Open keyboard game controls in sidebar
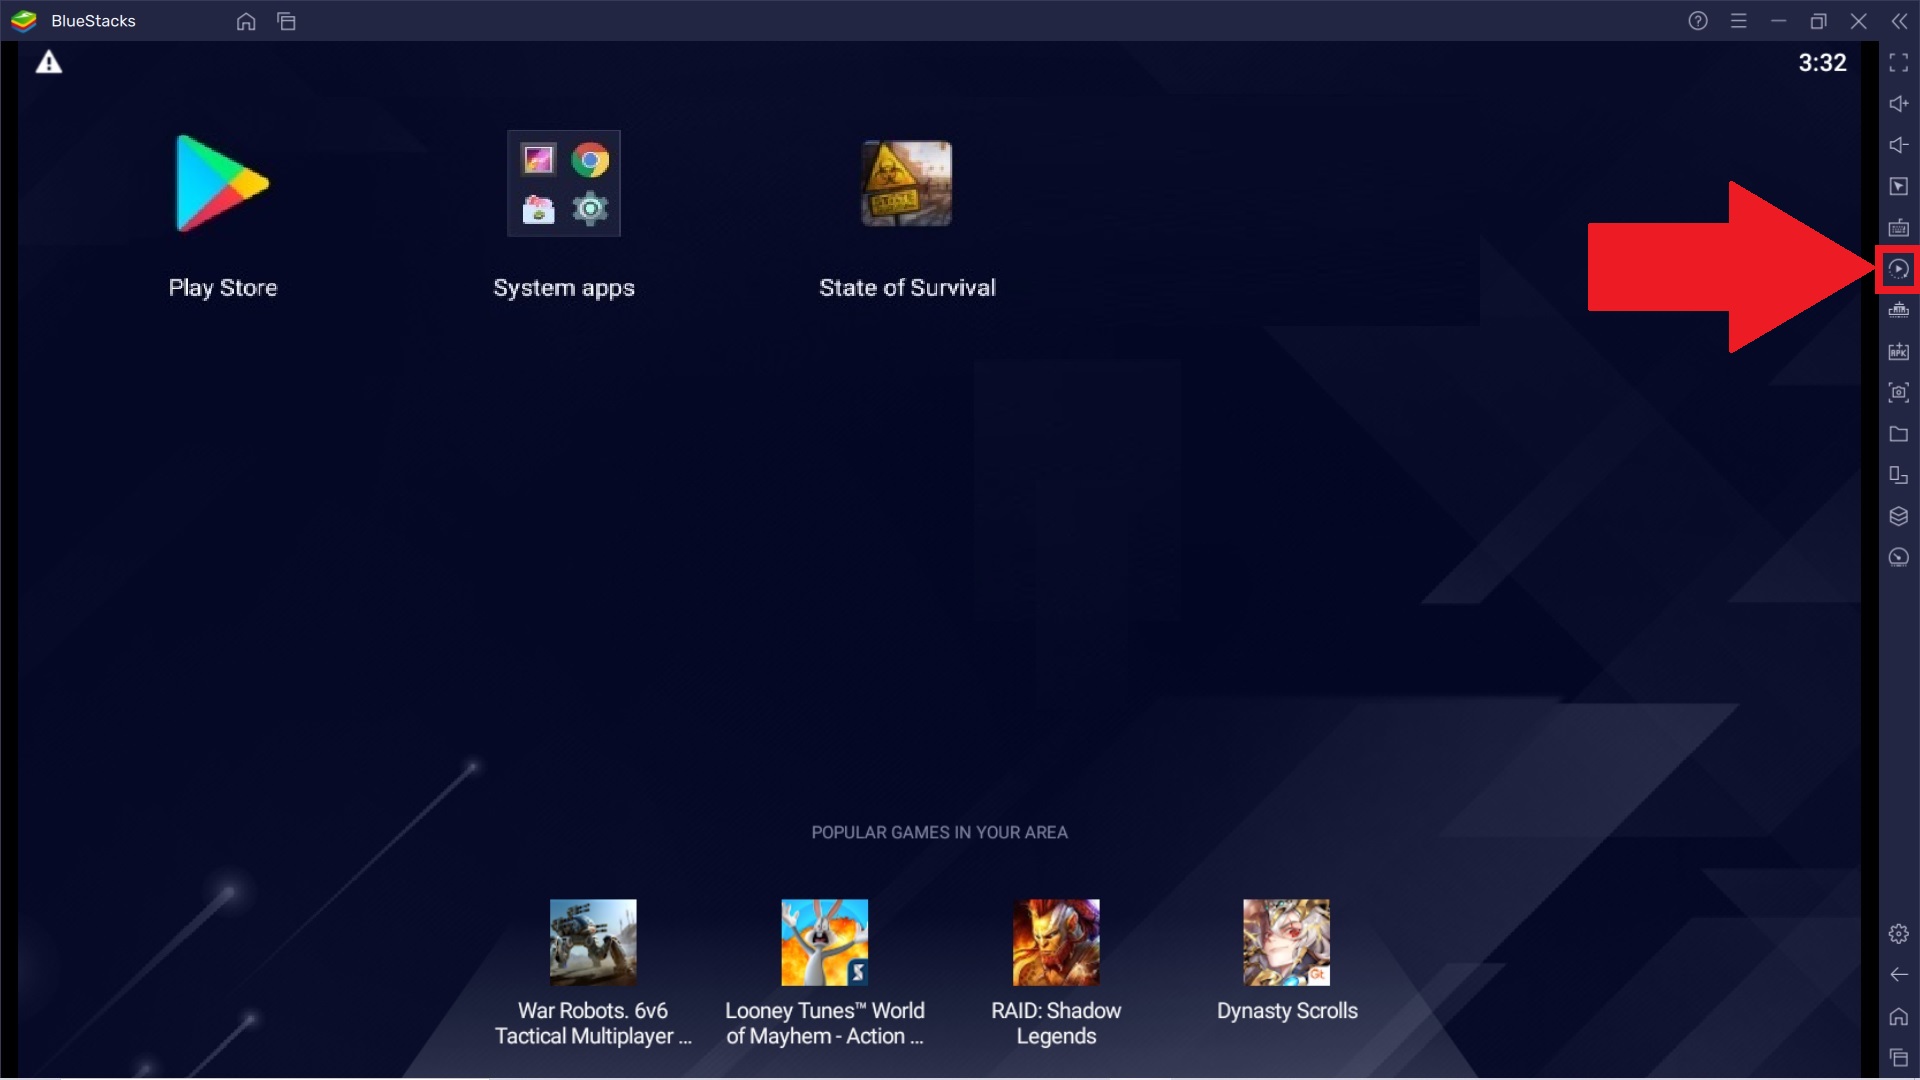This screenshot has height=1080, width=1920. point(1899,228)
